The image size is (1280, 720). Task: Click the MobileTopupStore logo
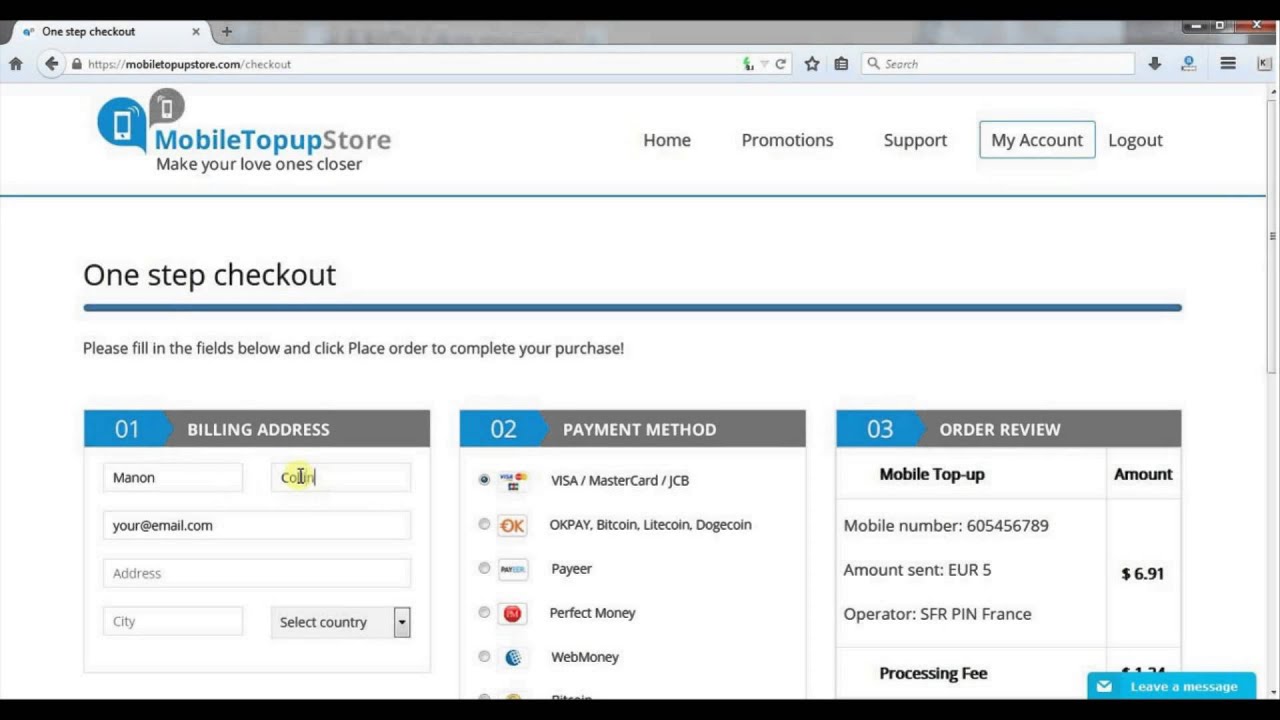(244, 132)
